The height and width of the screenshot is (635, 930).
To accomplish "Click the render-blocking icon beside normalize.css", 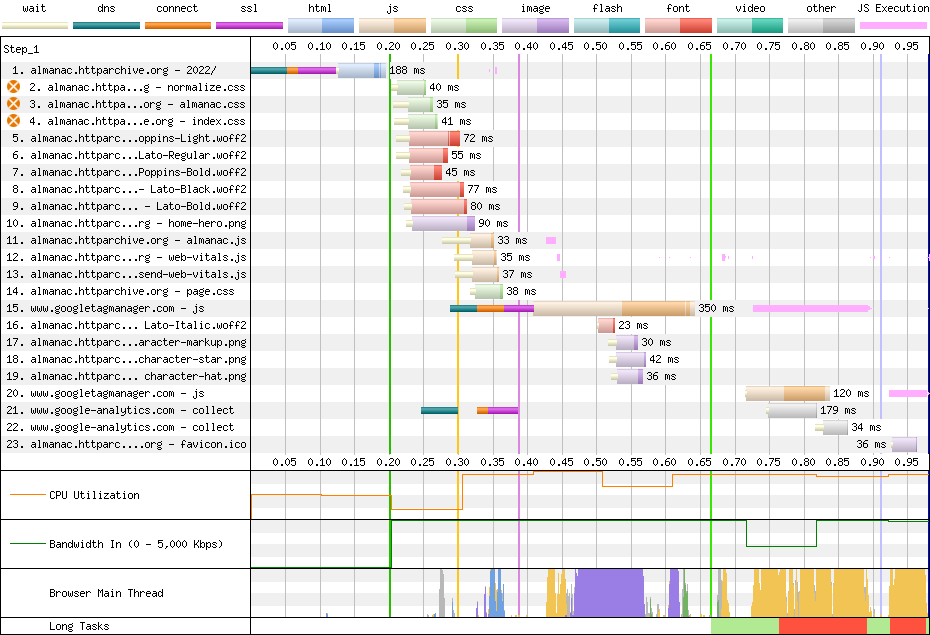I will click(x=13, y=87).
